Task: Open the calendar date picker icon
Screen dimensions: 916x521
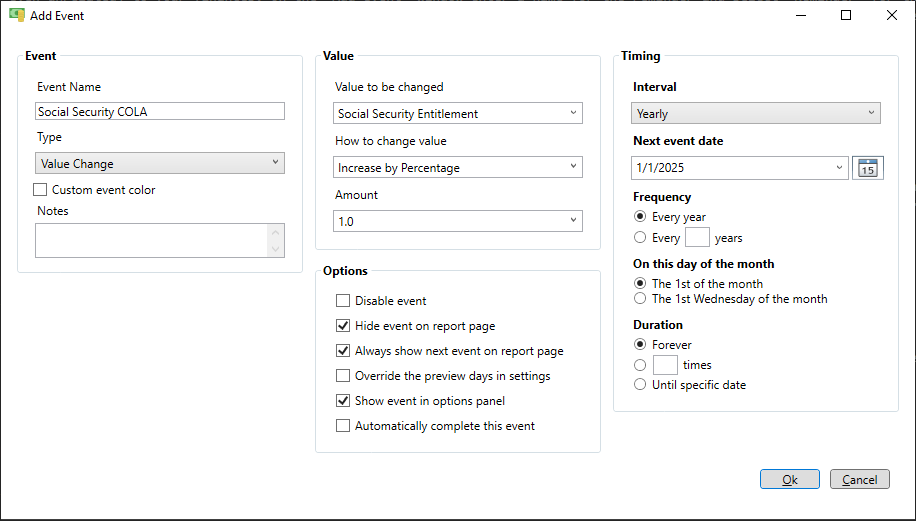Action: (868, 168)
